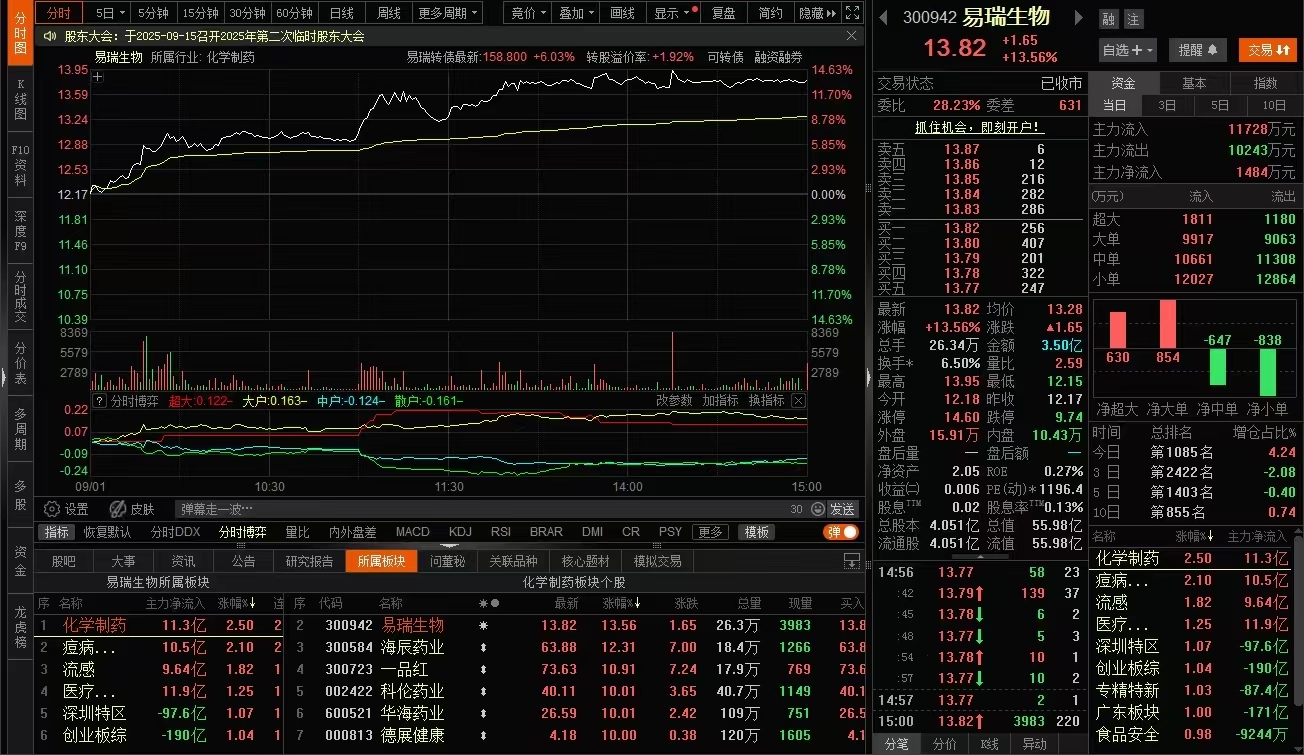This screenshot has height=755, width=1304.
Task: Open the 提醒 bell alert
Action: click(x=1197, y=49)
